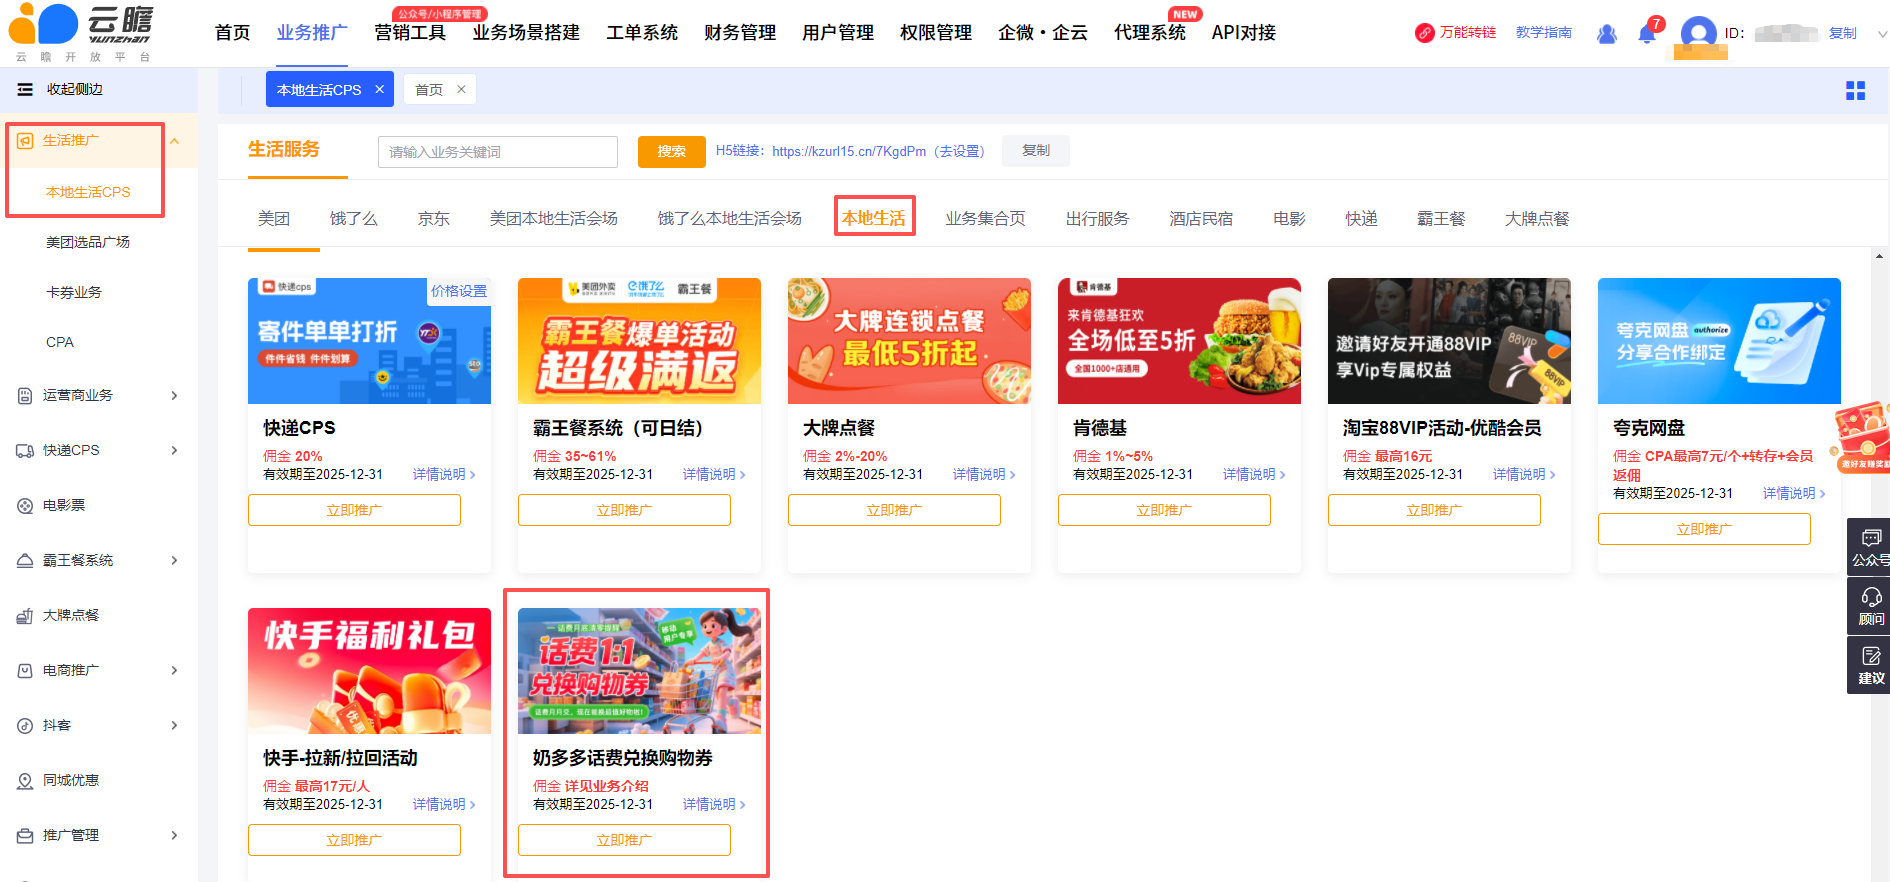Open notification bell with badge
Screen dimensions: 1890x882
(x=1647, y=33)
